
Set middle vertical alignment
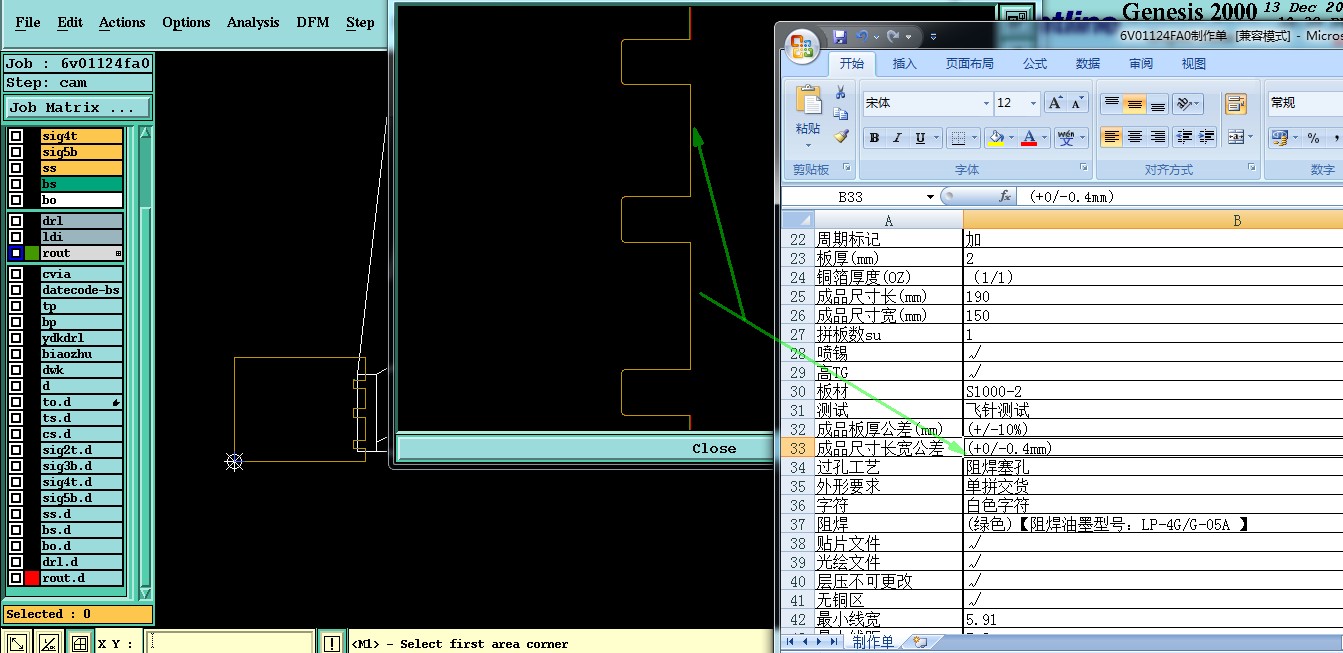coord(1134,104)
